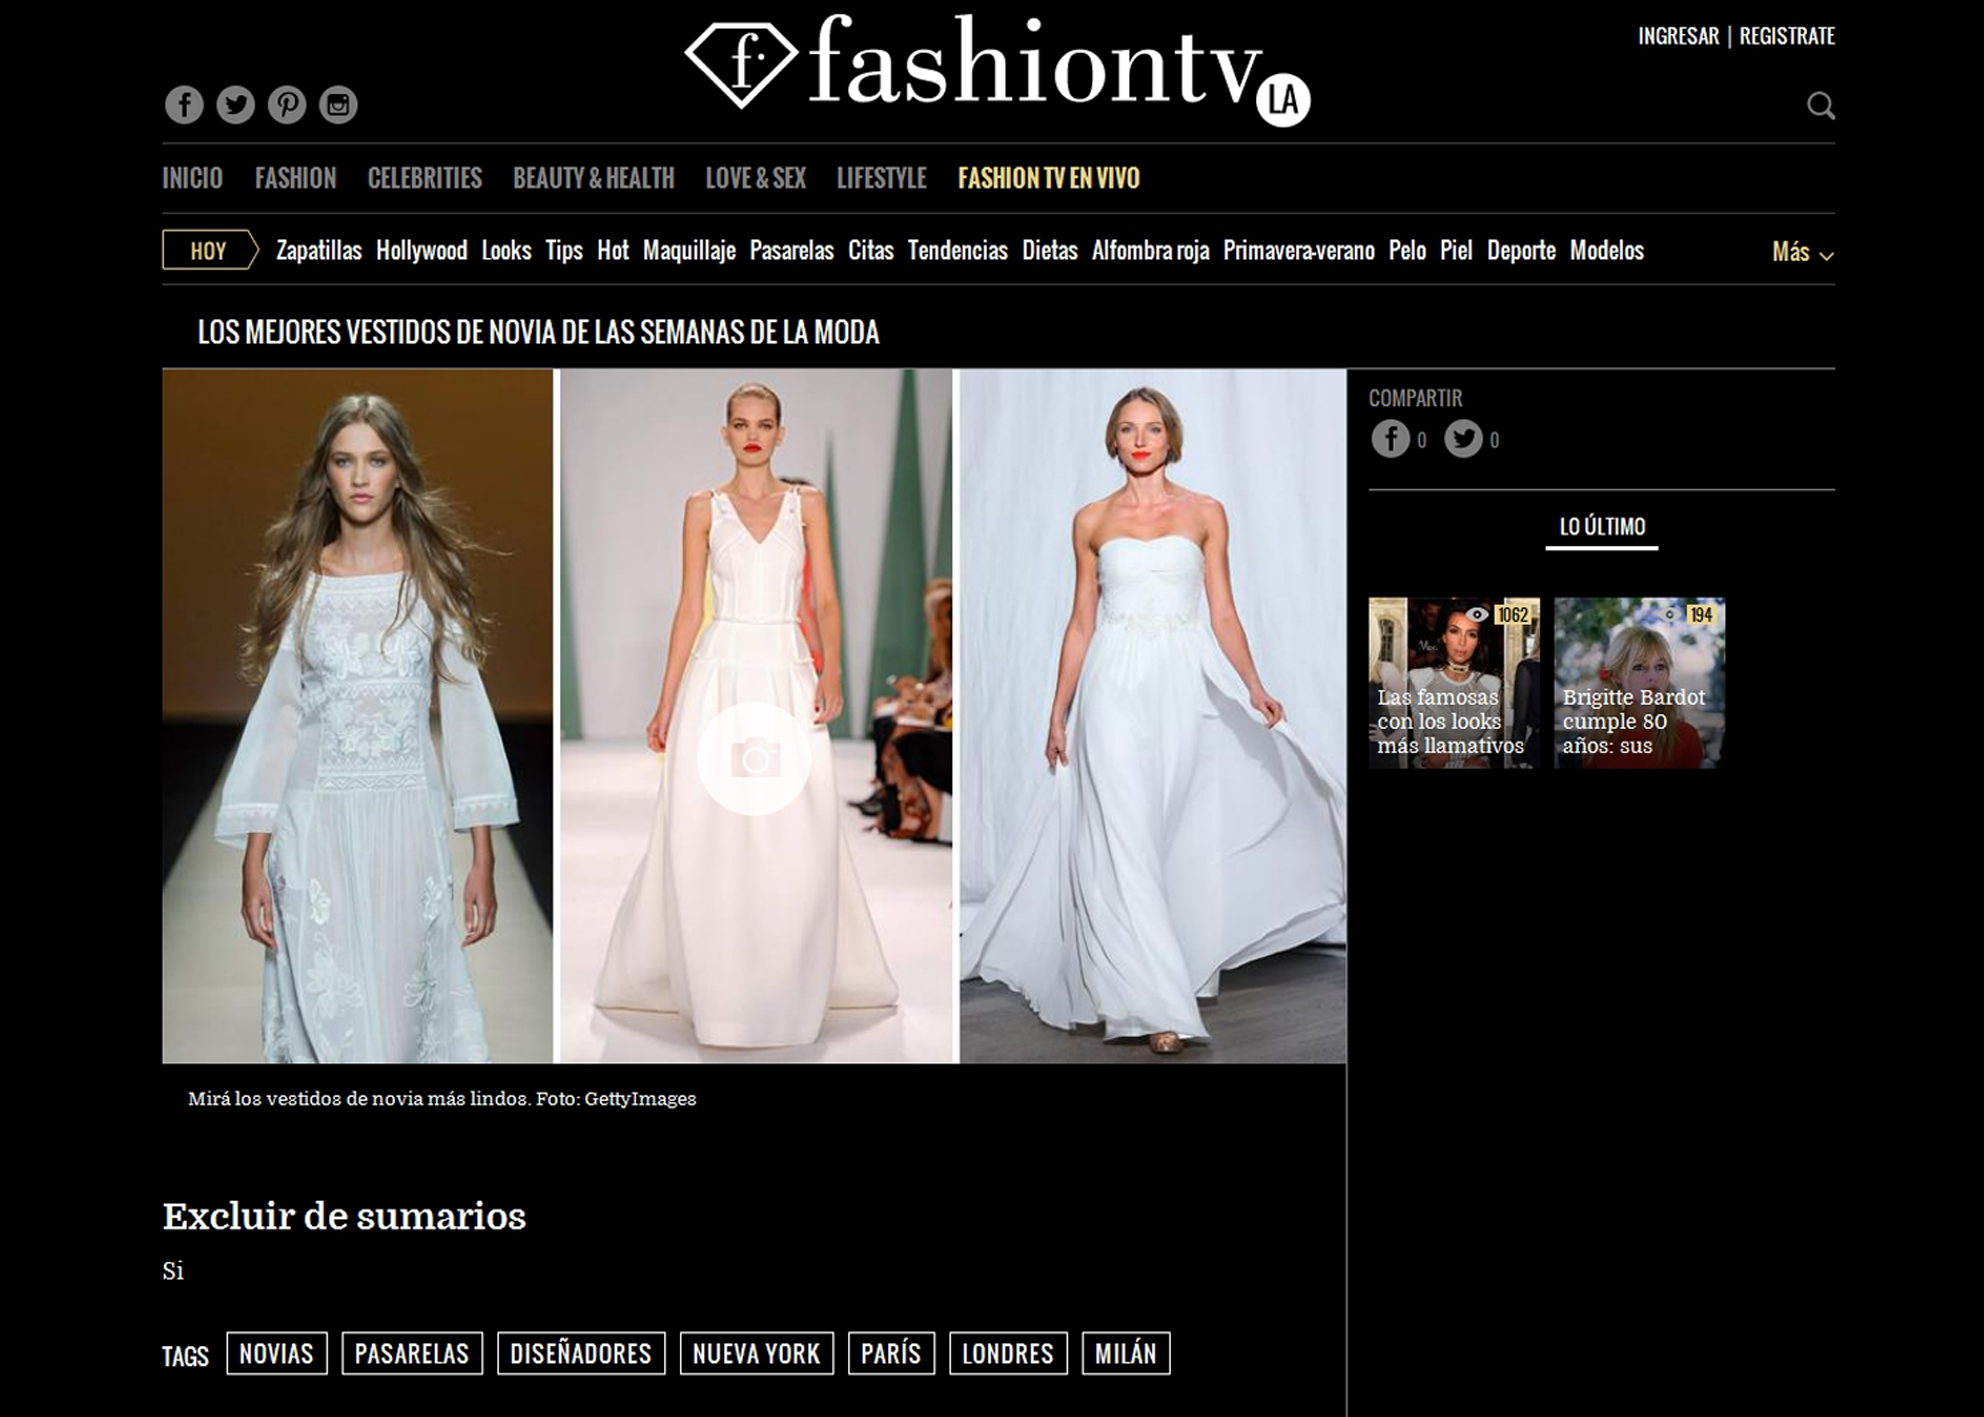The image size is (1984, 1417).
Task: Open the Instagram icon in the header
Action: click(338, 105)
